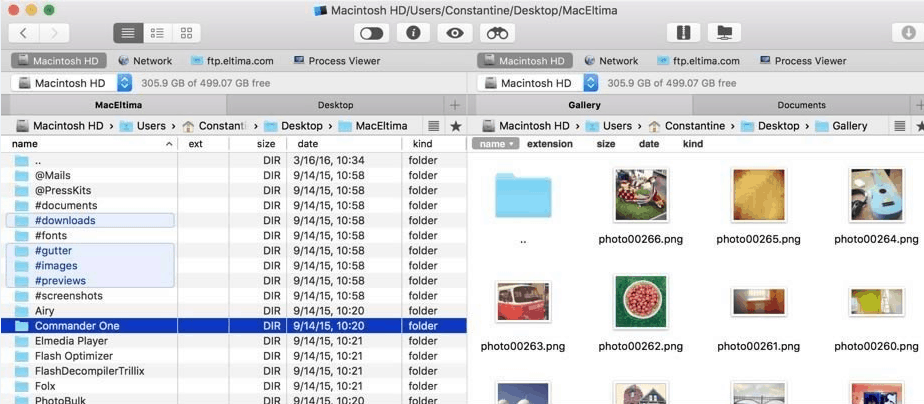This screenshot has width=924, height=404.
Task: Switch to brief list view mode
Action: click(157, 33)
